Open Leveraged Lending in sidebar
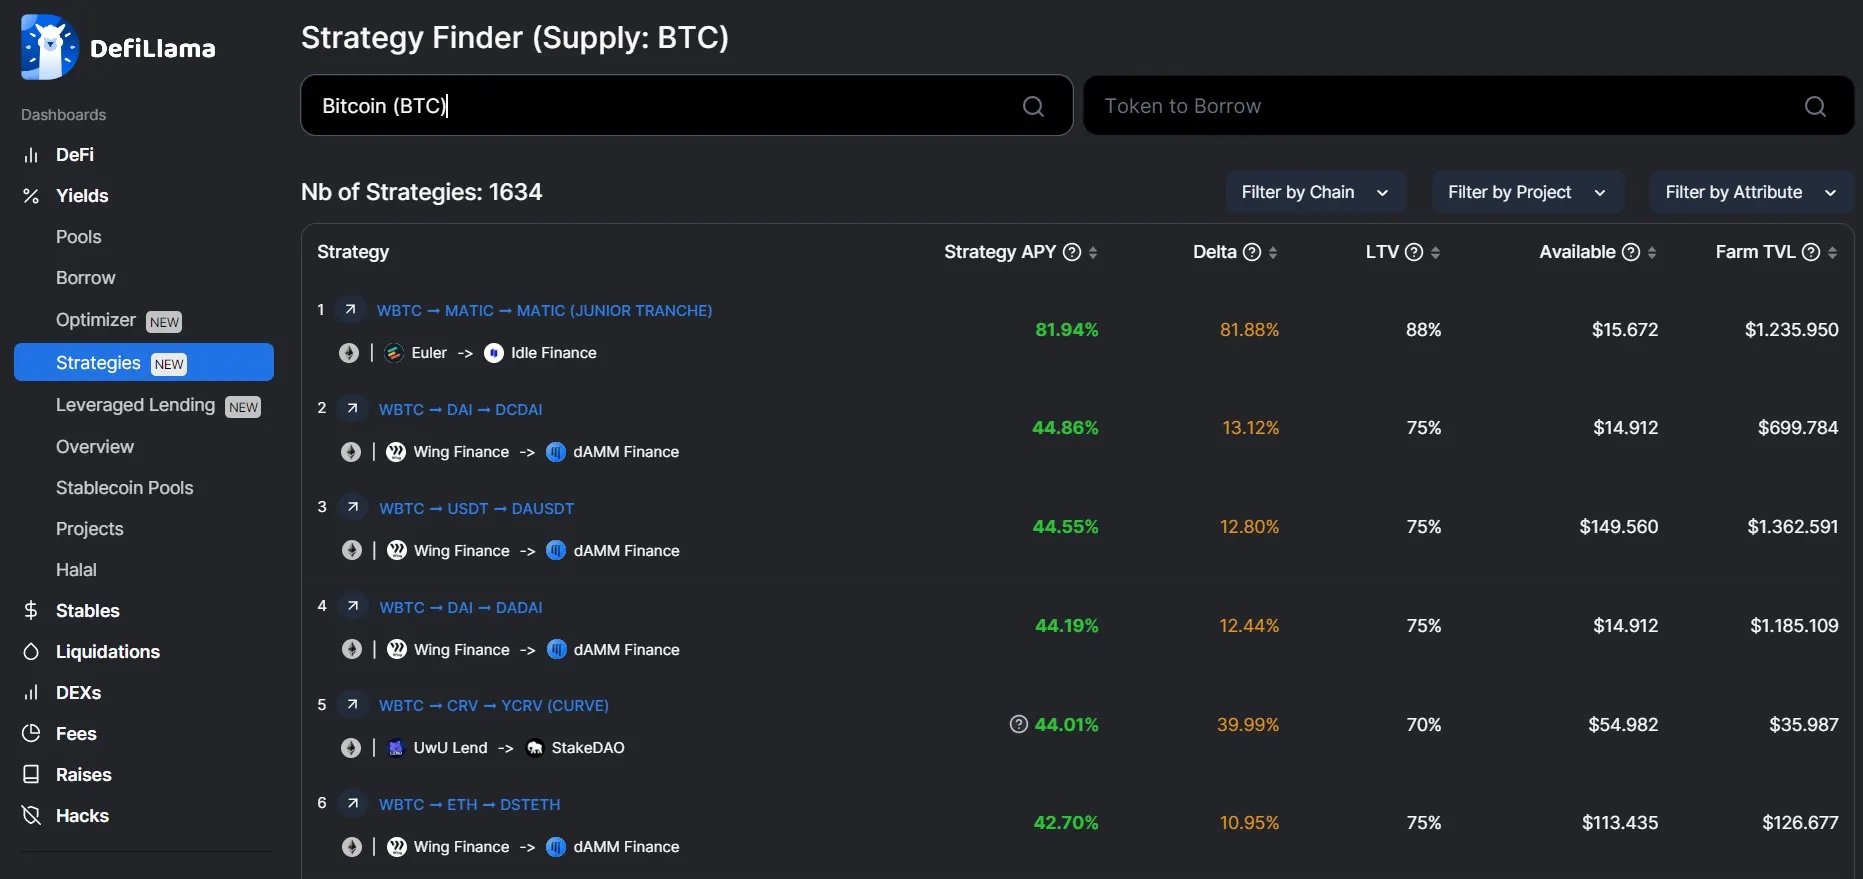The image size is (1863, 879). tap(136, 405)
